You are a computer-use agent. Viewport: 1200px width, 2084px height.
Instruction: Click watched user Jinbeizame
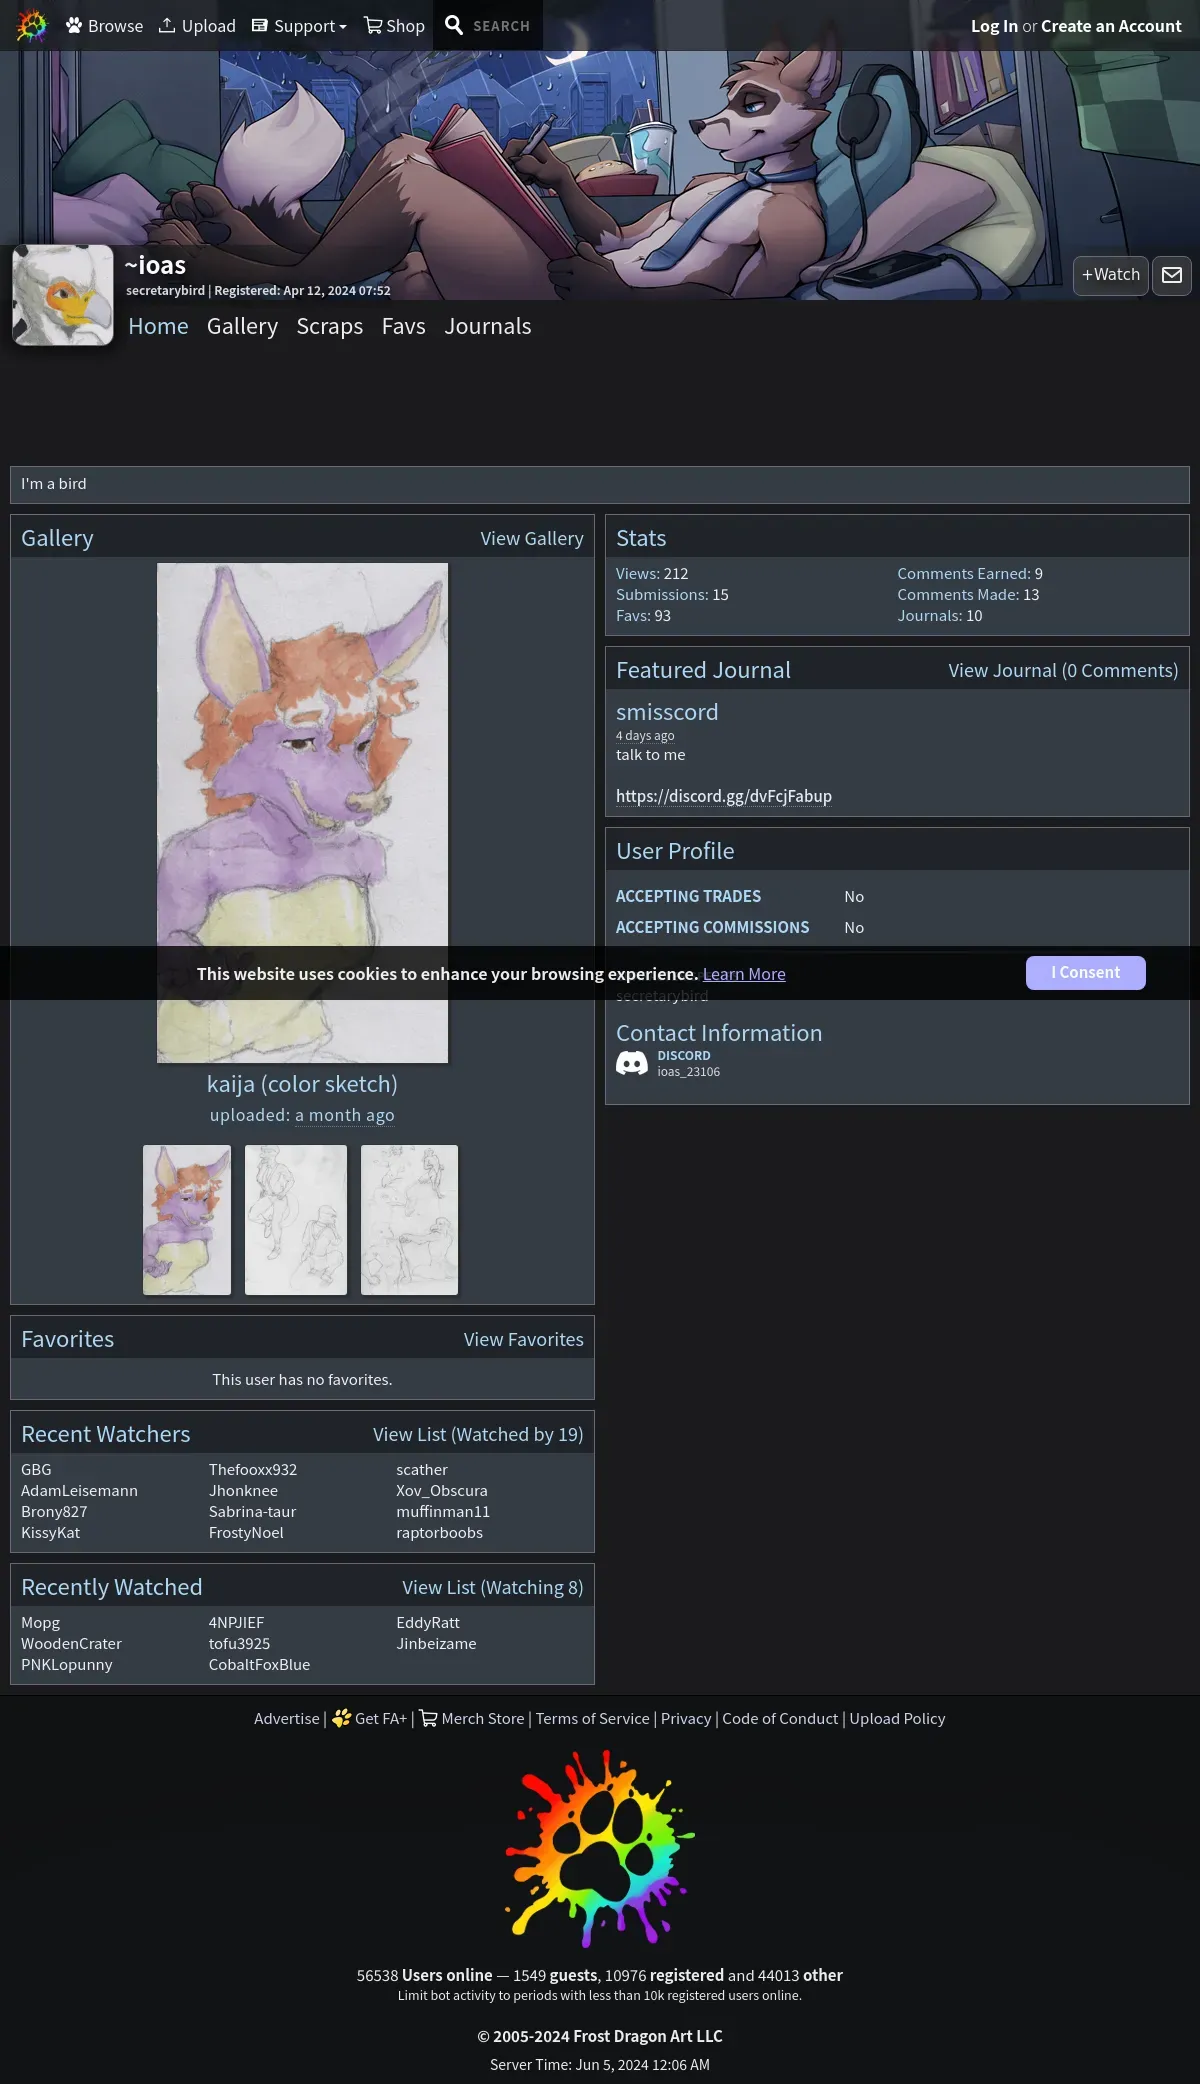pos(436,1643)
